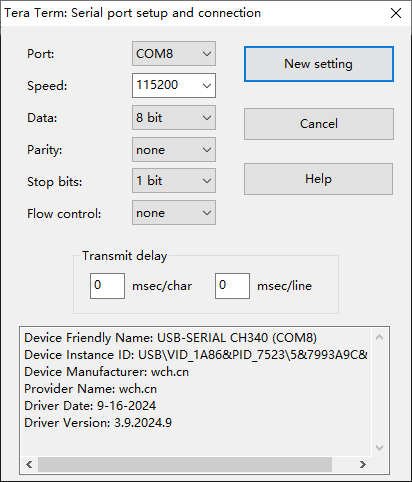Open the Port dropdown showing COM8
Screen dimensions: 412x482
(x=174, y=54)
